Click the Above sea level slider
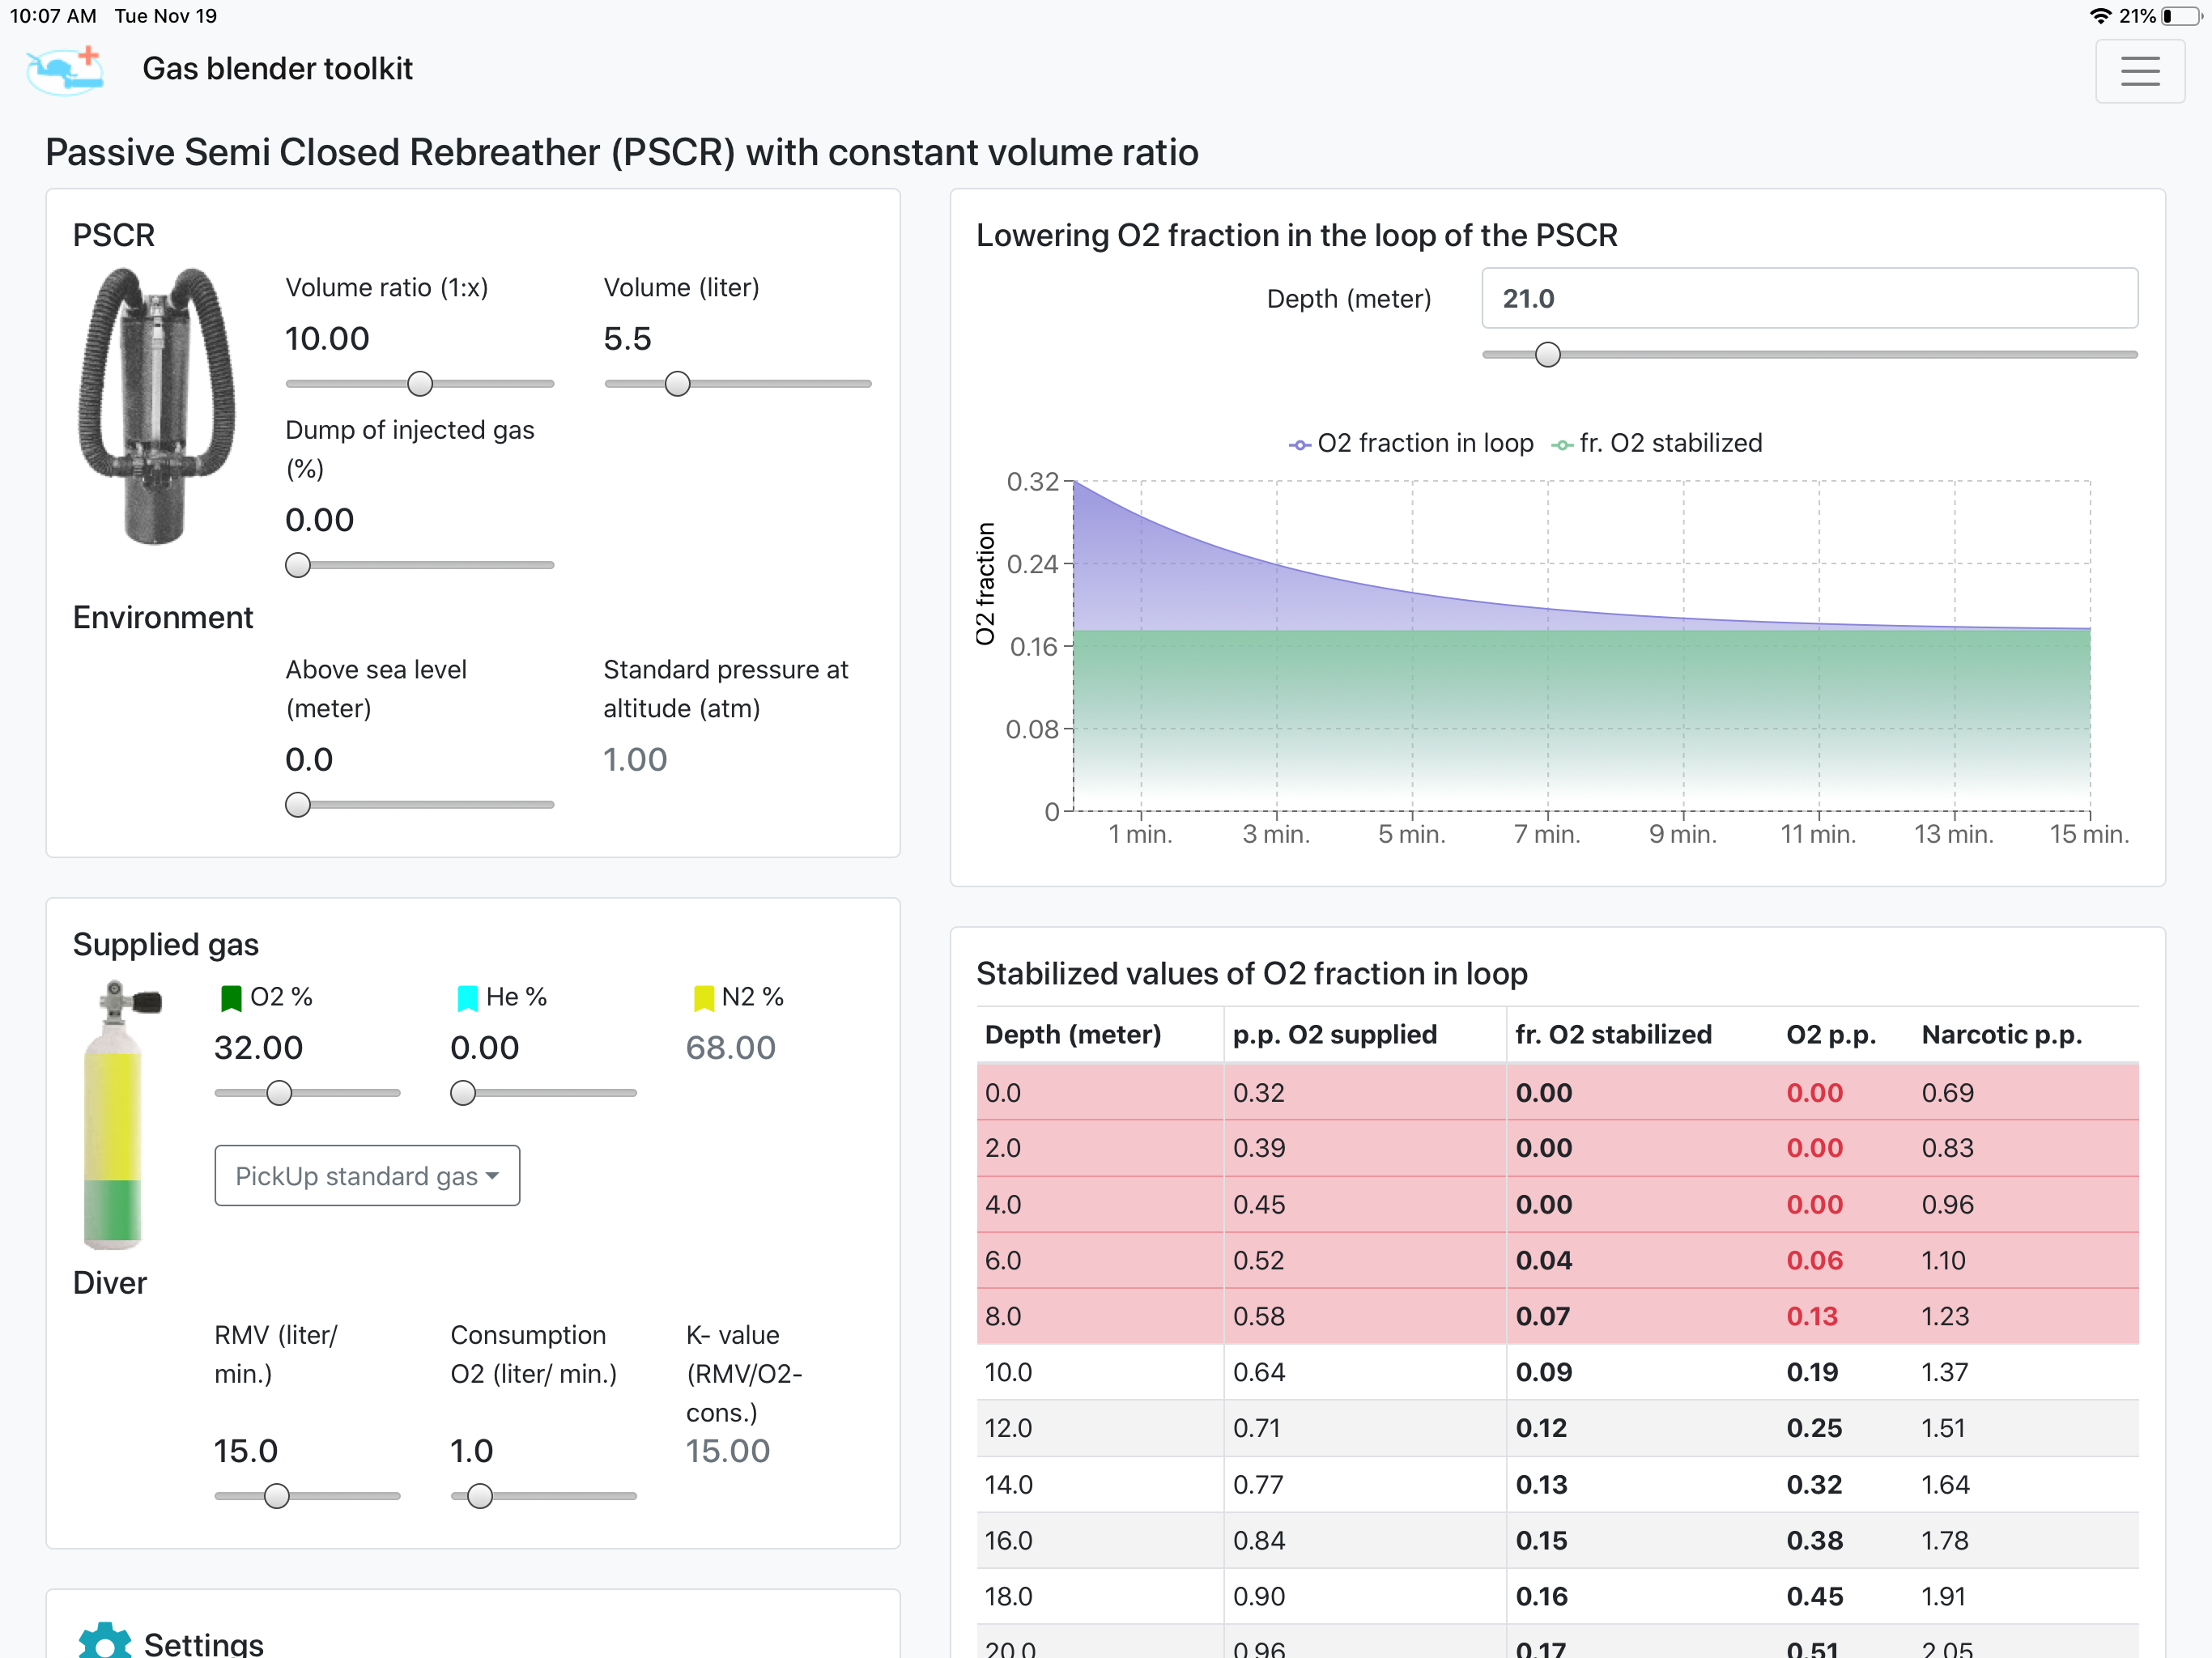This screenshot has width=2212, height=1658. click(298, 805)
